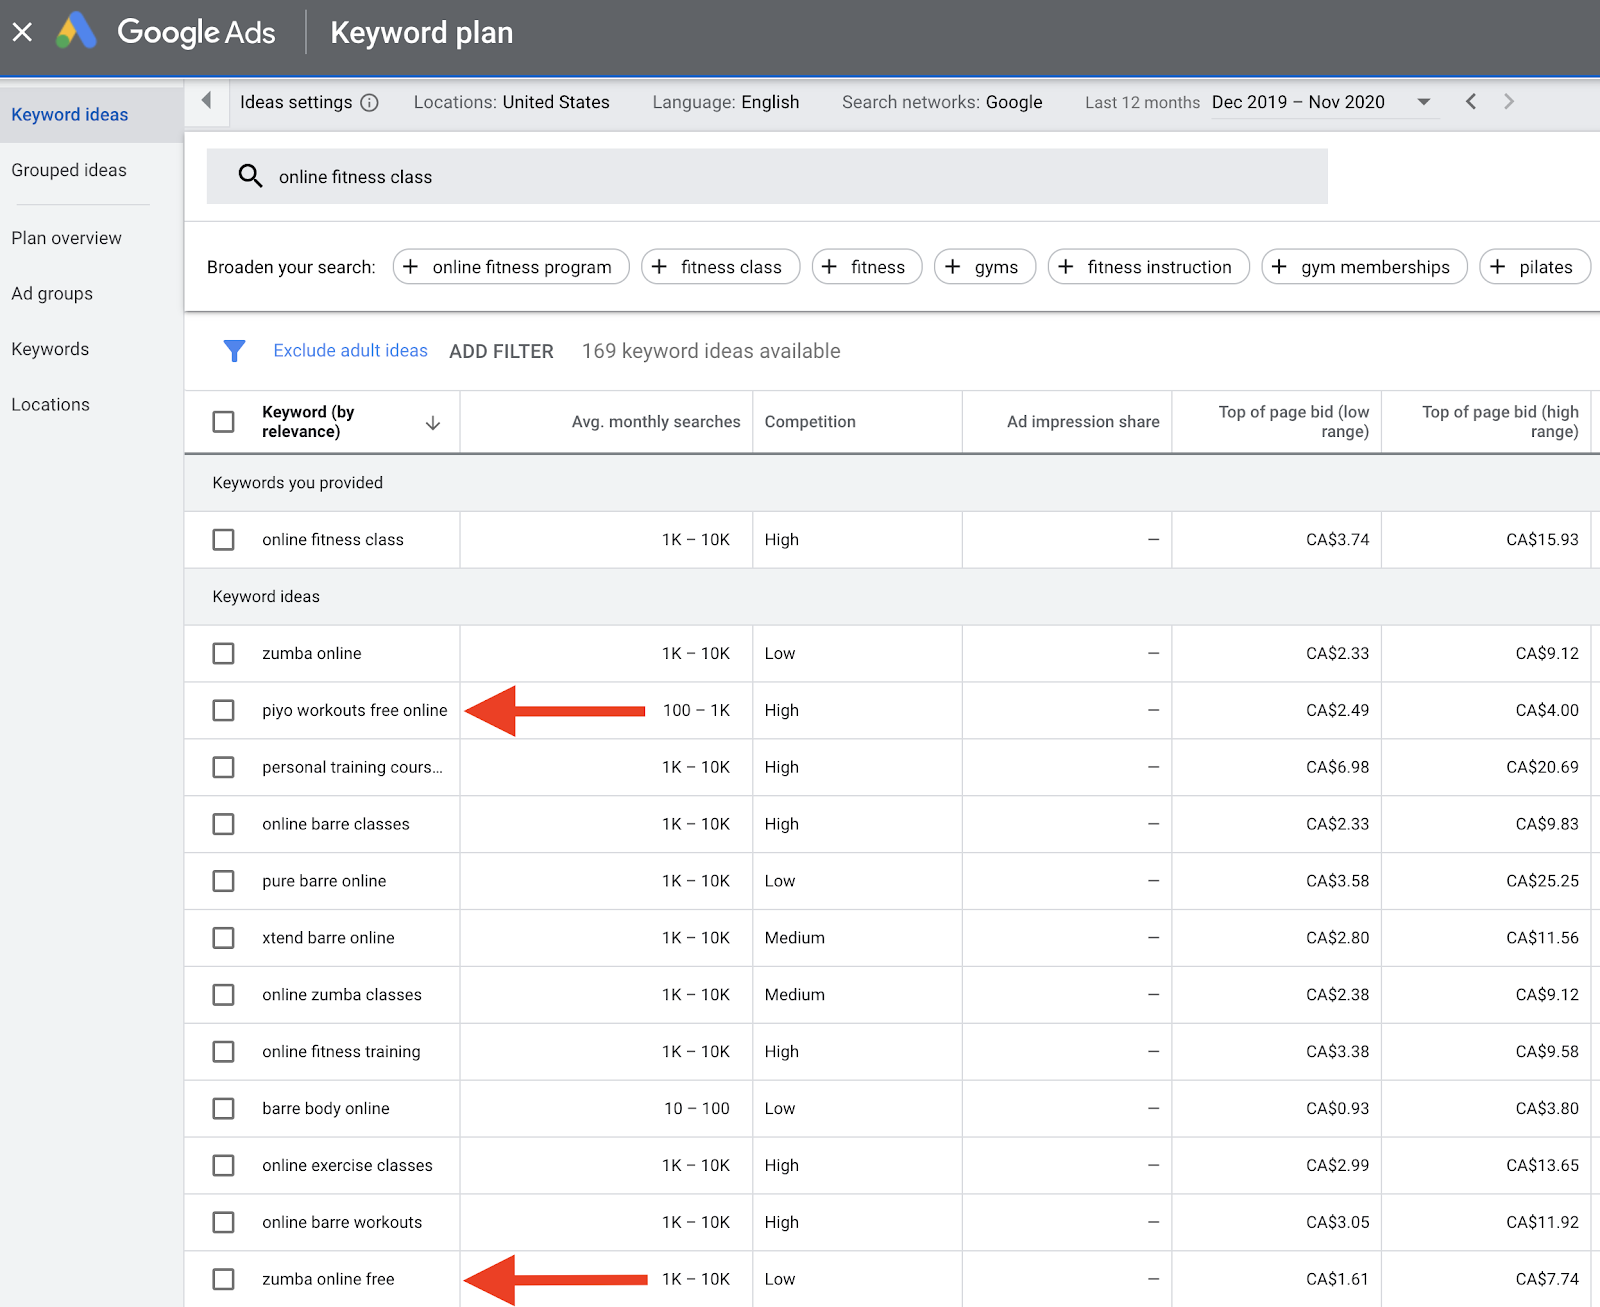
Task: Toggle the select-all keywords header checkbox
Action: 223,422
